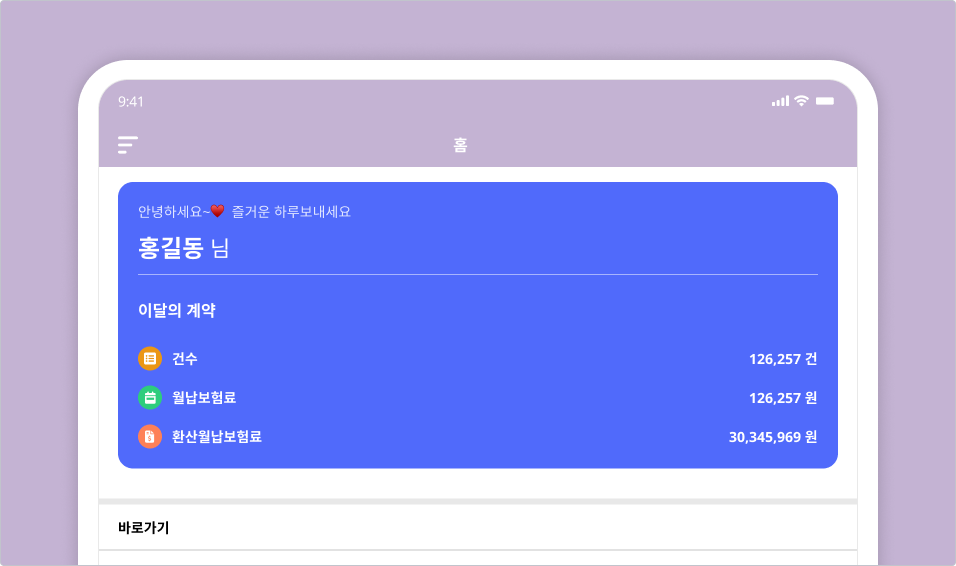The height and width of the screenshot is (566, 956).
Task: Tap the user name 홍길동 님
Action: (184, 247)
